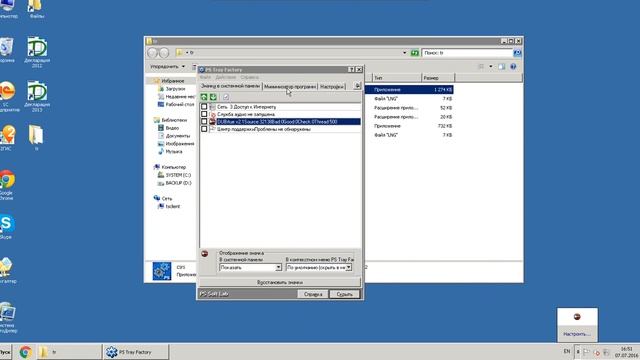This screenshot has height=360, width=640.
Task: Click the checkmark toolbar icon in PS Tray Factory
Action: [226, 97]
